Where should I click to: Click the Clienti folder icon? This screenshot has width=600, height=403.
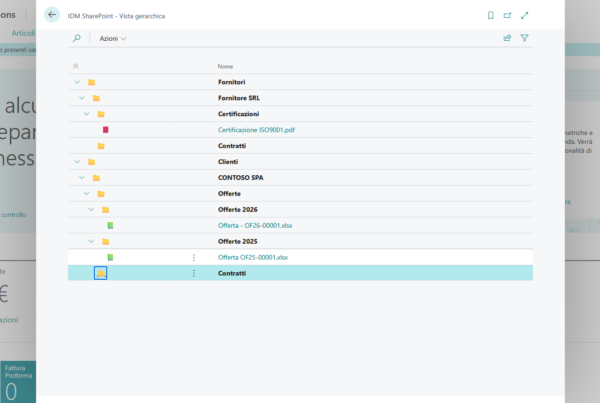(91, 162)
